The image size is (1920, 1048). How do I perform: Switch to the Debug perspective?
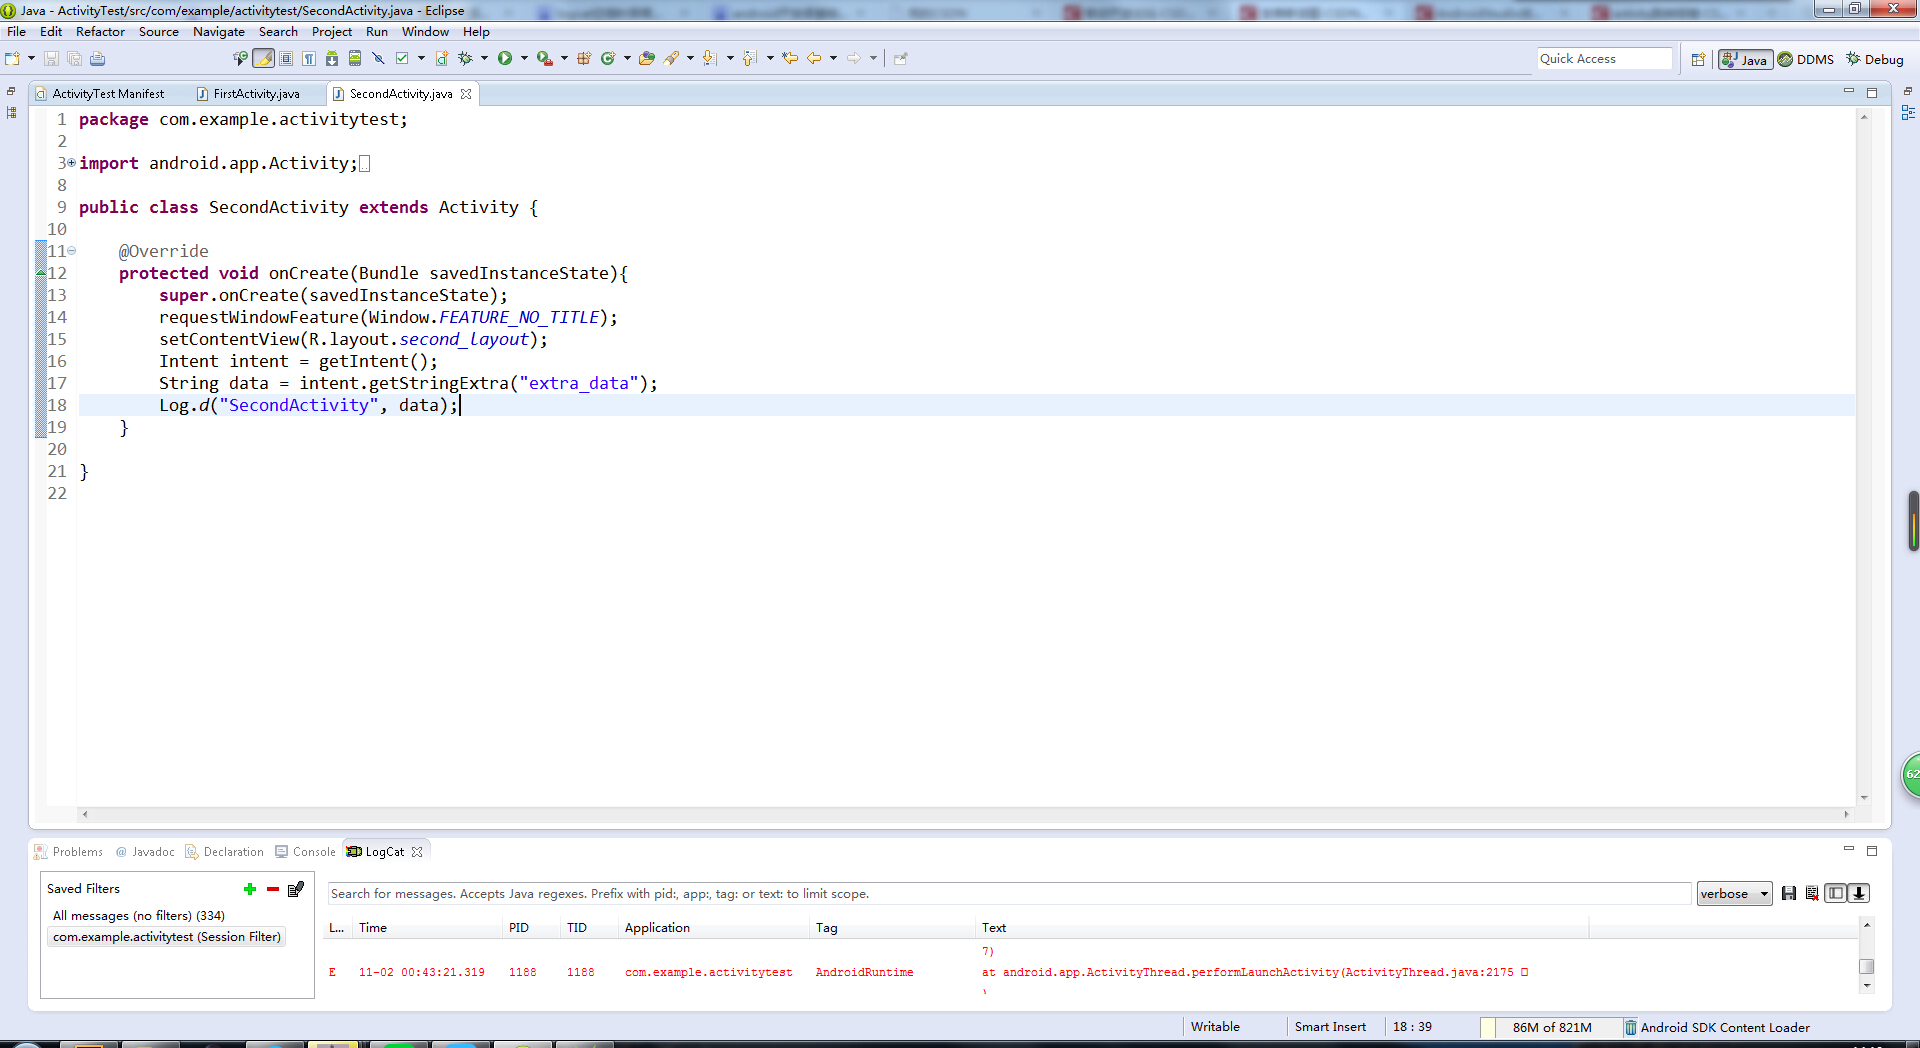1875,60
